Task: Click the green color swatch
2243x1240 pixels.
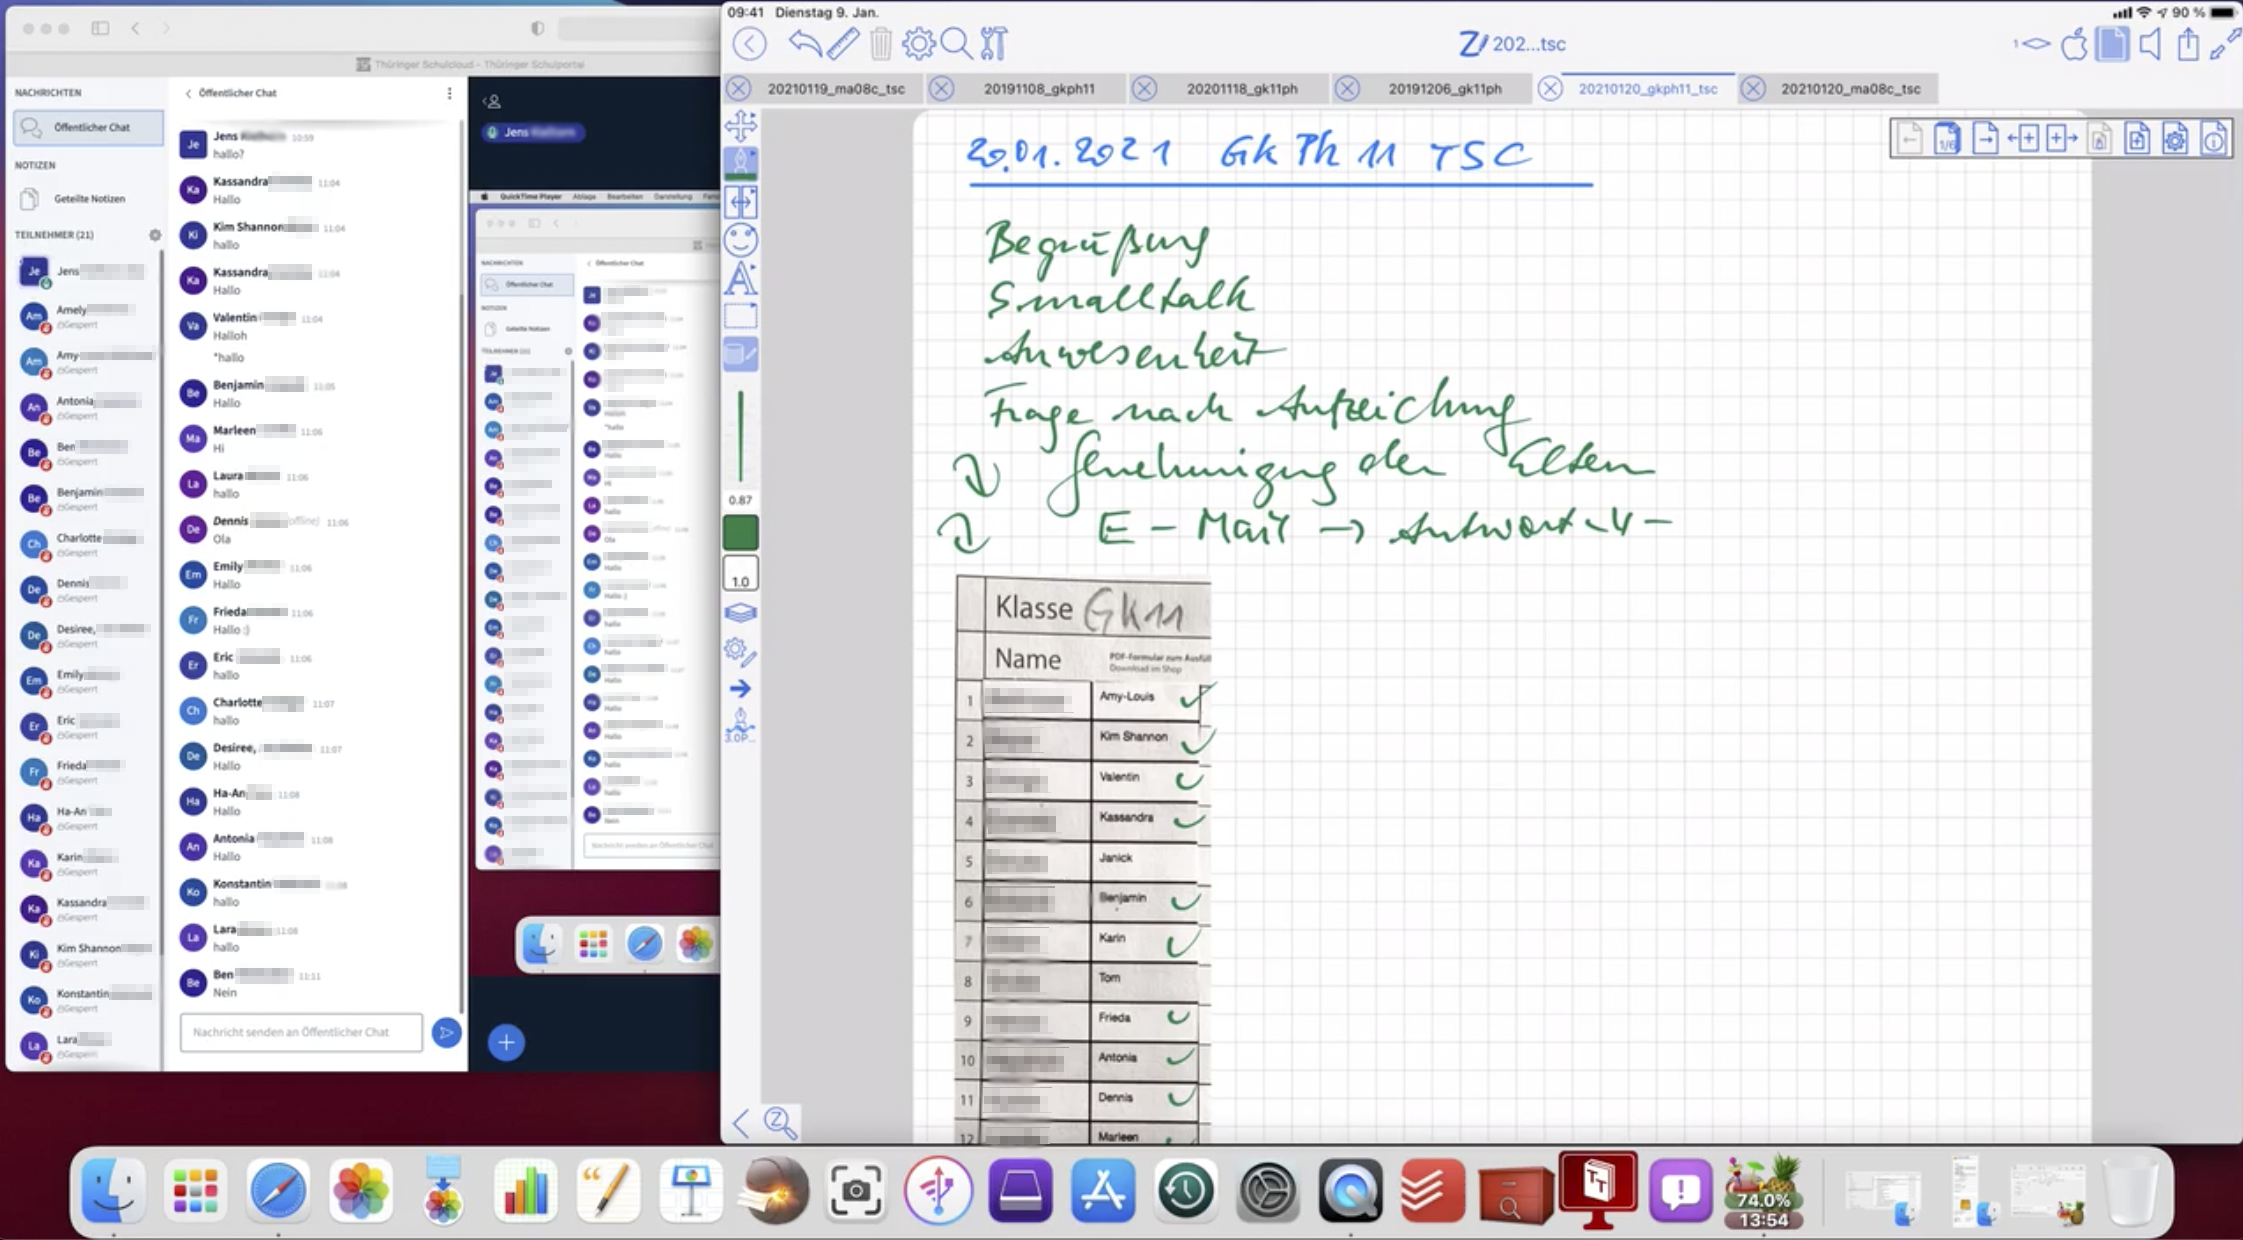Action: pyautogui.click(x=741, y=532)
